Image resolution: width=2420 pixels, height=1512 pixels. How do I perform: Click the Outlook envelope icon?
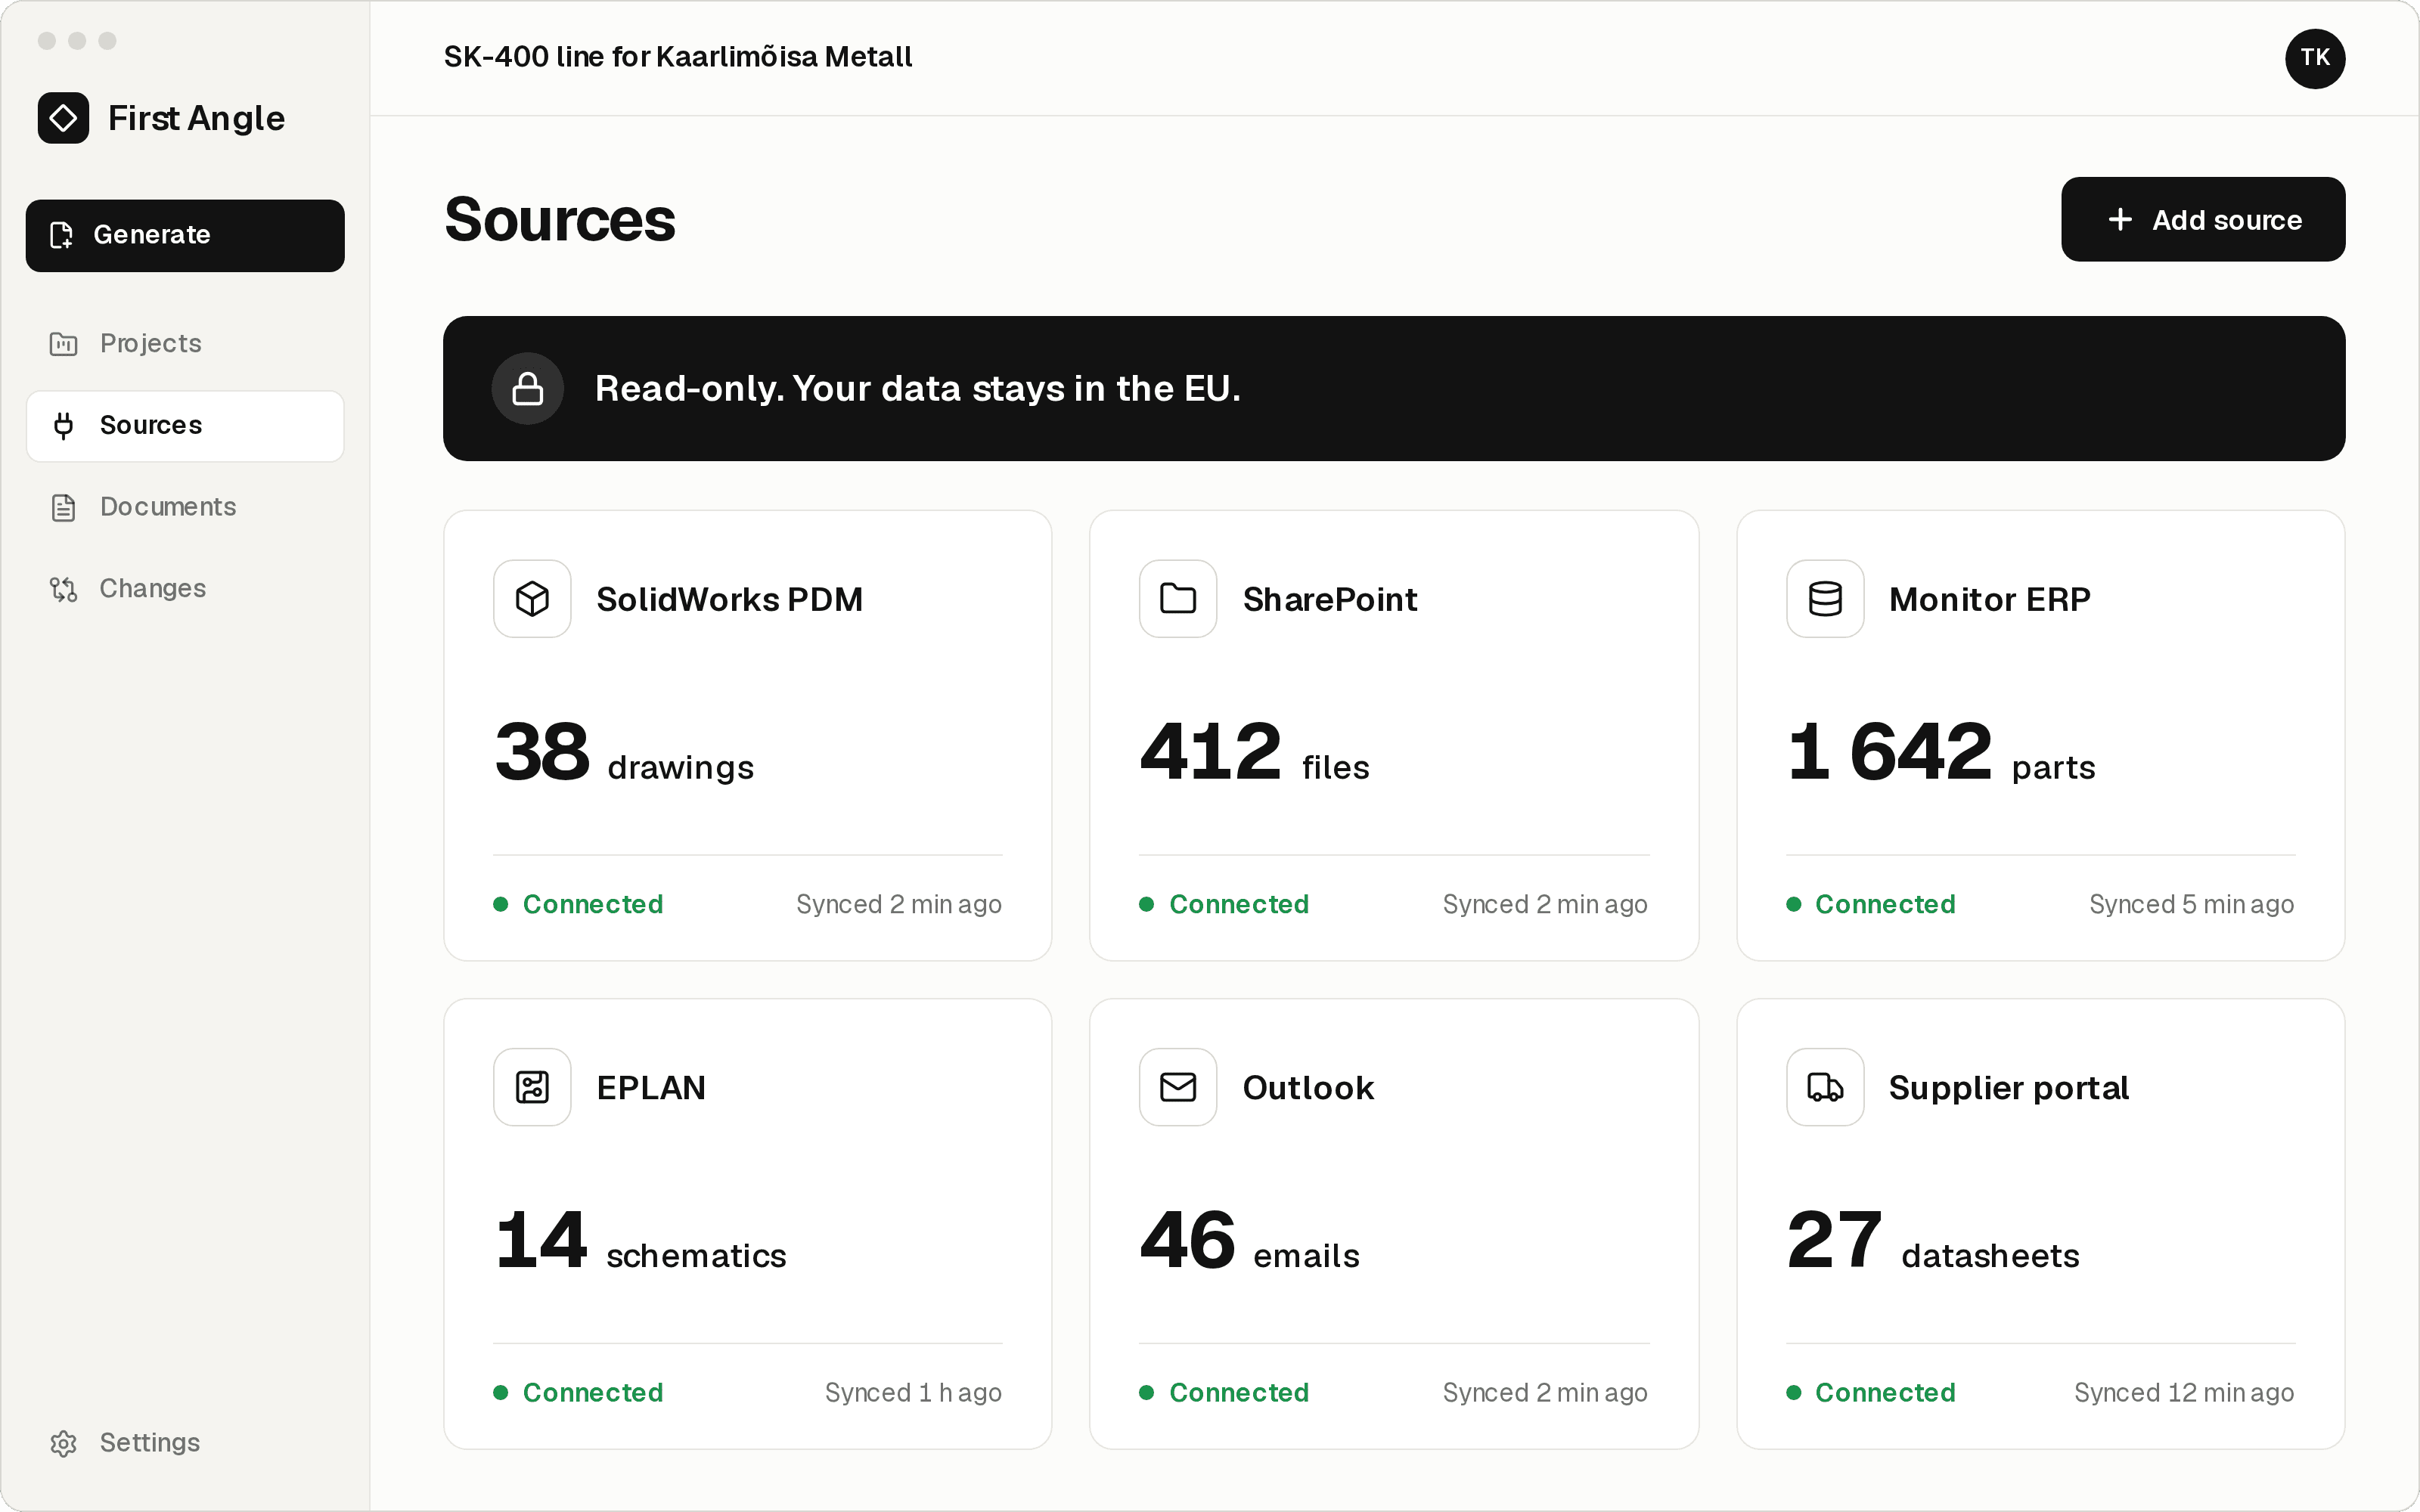click(1178, 1087)
